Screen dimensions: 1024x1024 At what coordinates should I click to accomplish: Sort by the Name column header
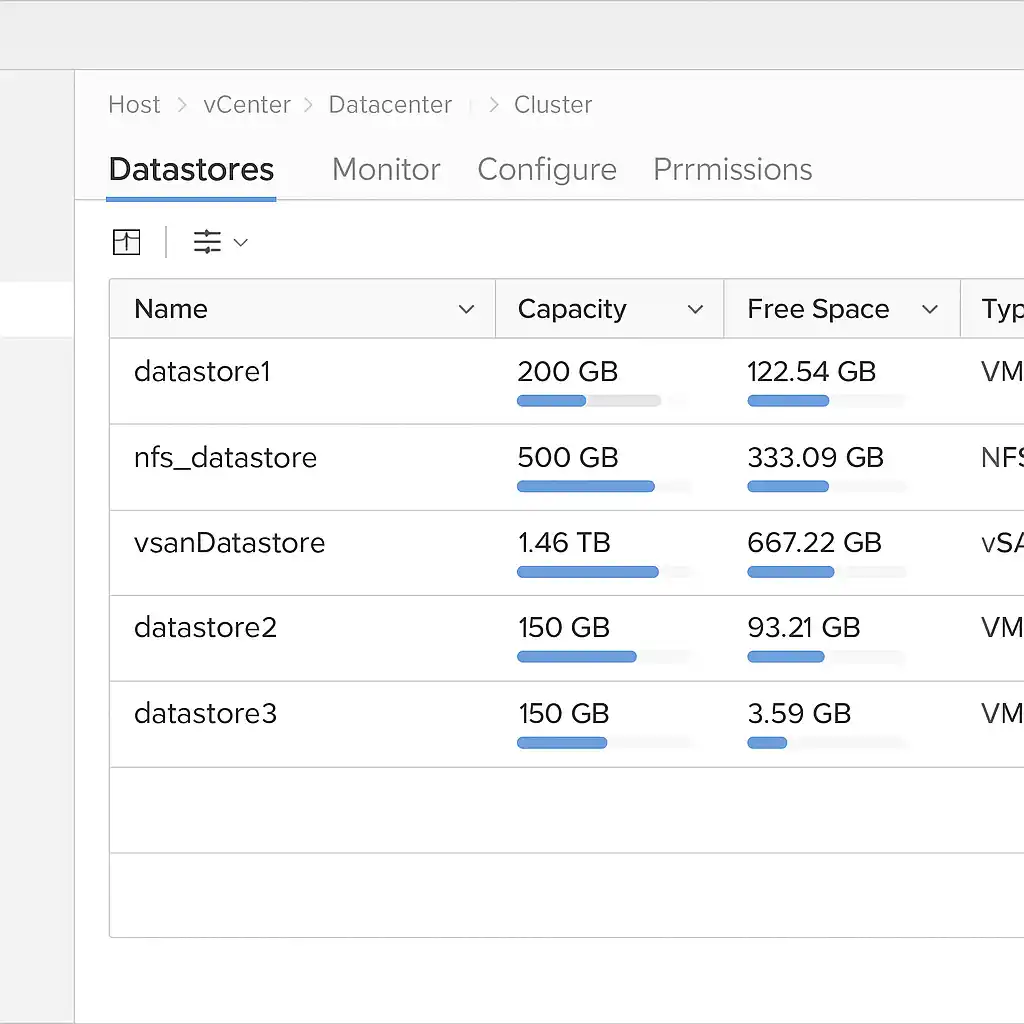[171, 309]
